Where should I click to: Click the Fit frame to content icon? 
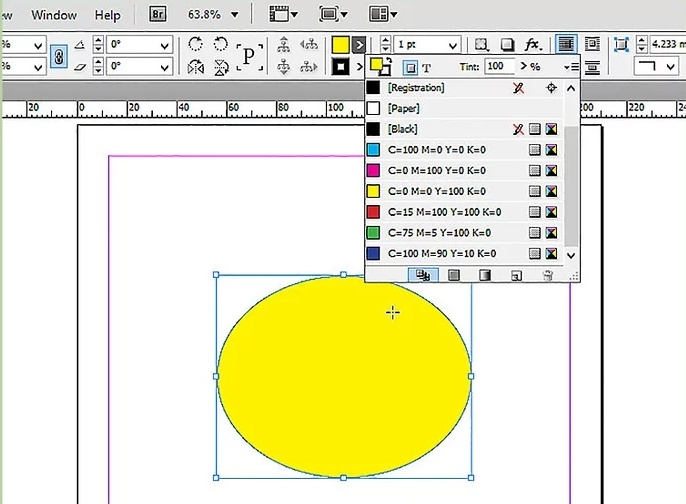point(621,44)
